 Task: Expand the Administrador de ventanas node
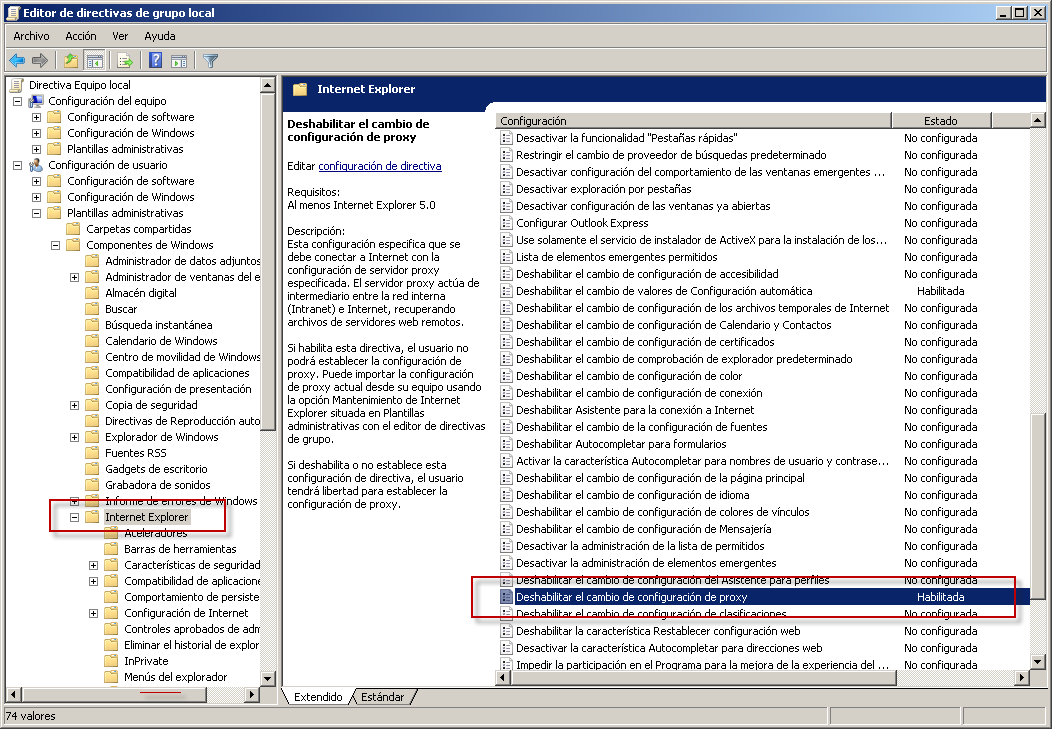pos(74,278)
